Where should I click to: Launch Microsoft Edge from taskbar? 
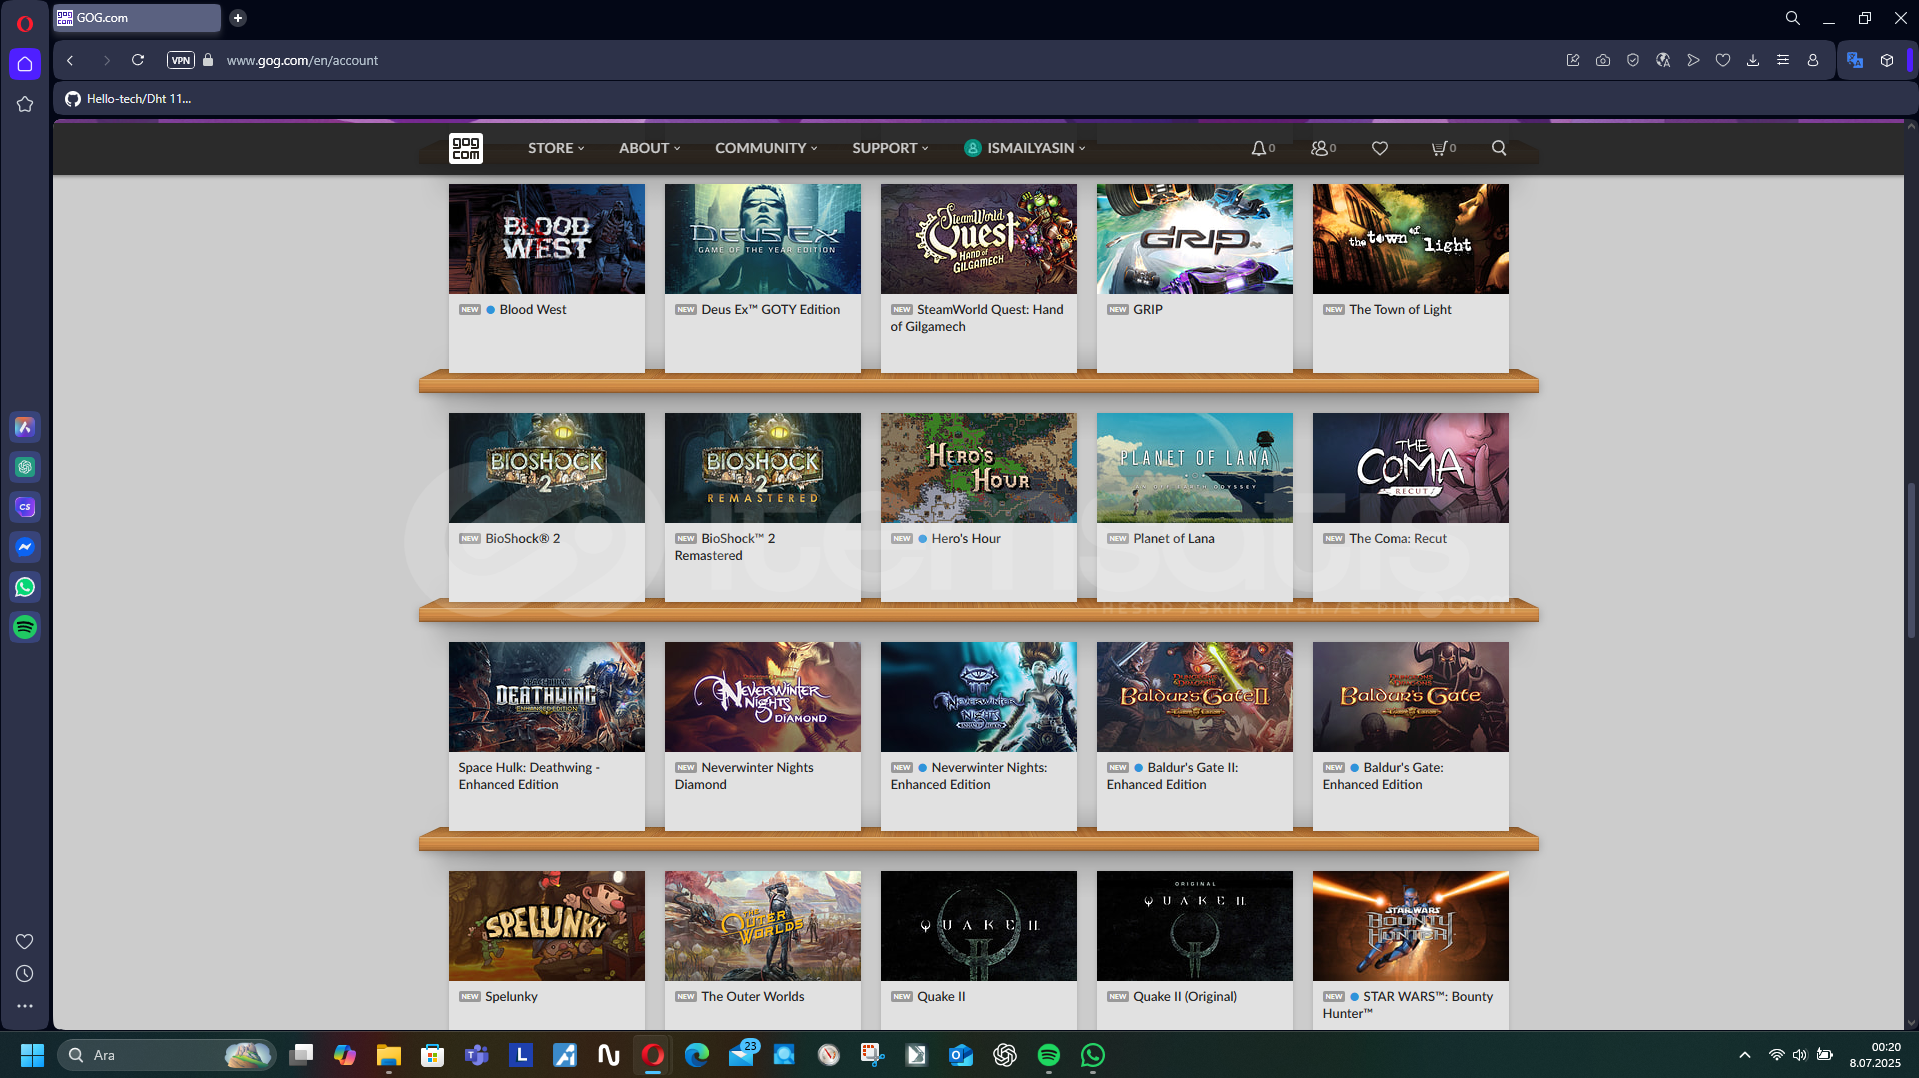click(696, 1055)
